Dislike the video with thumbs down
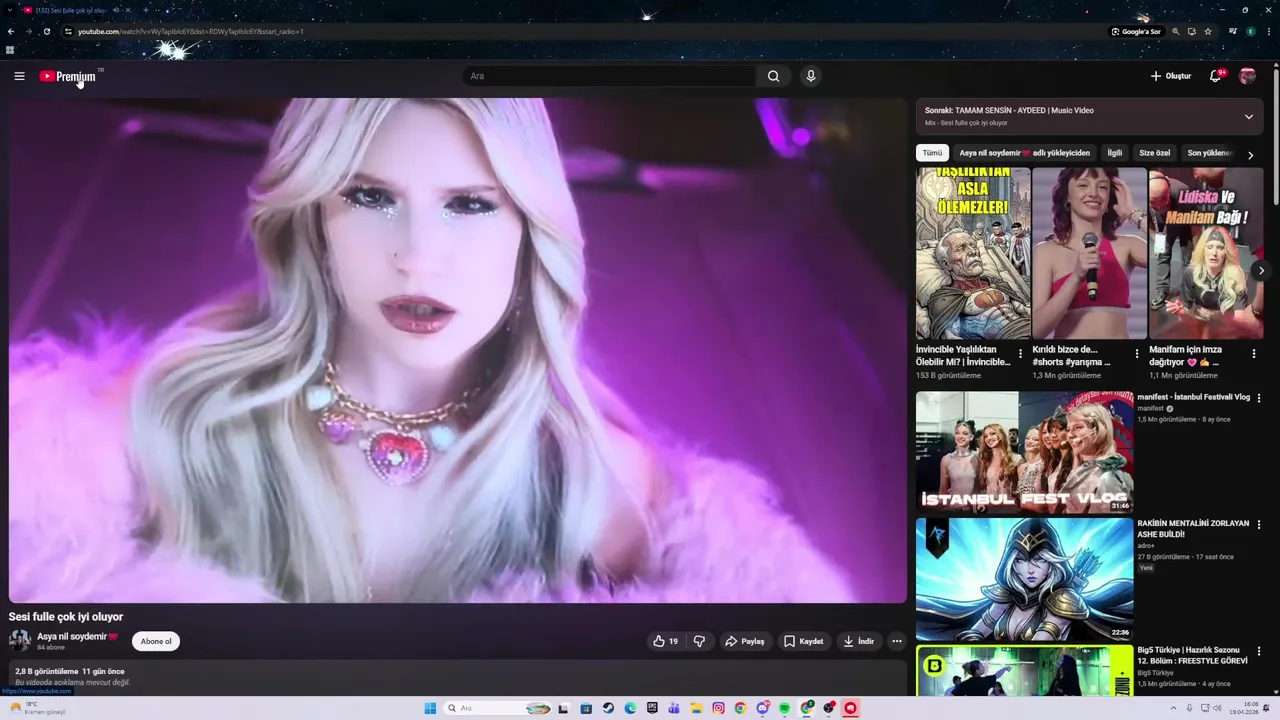 (x=700, y=641)
